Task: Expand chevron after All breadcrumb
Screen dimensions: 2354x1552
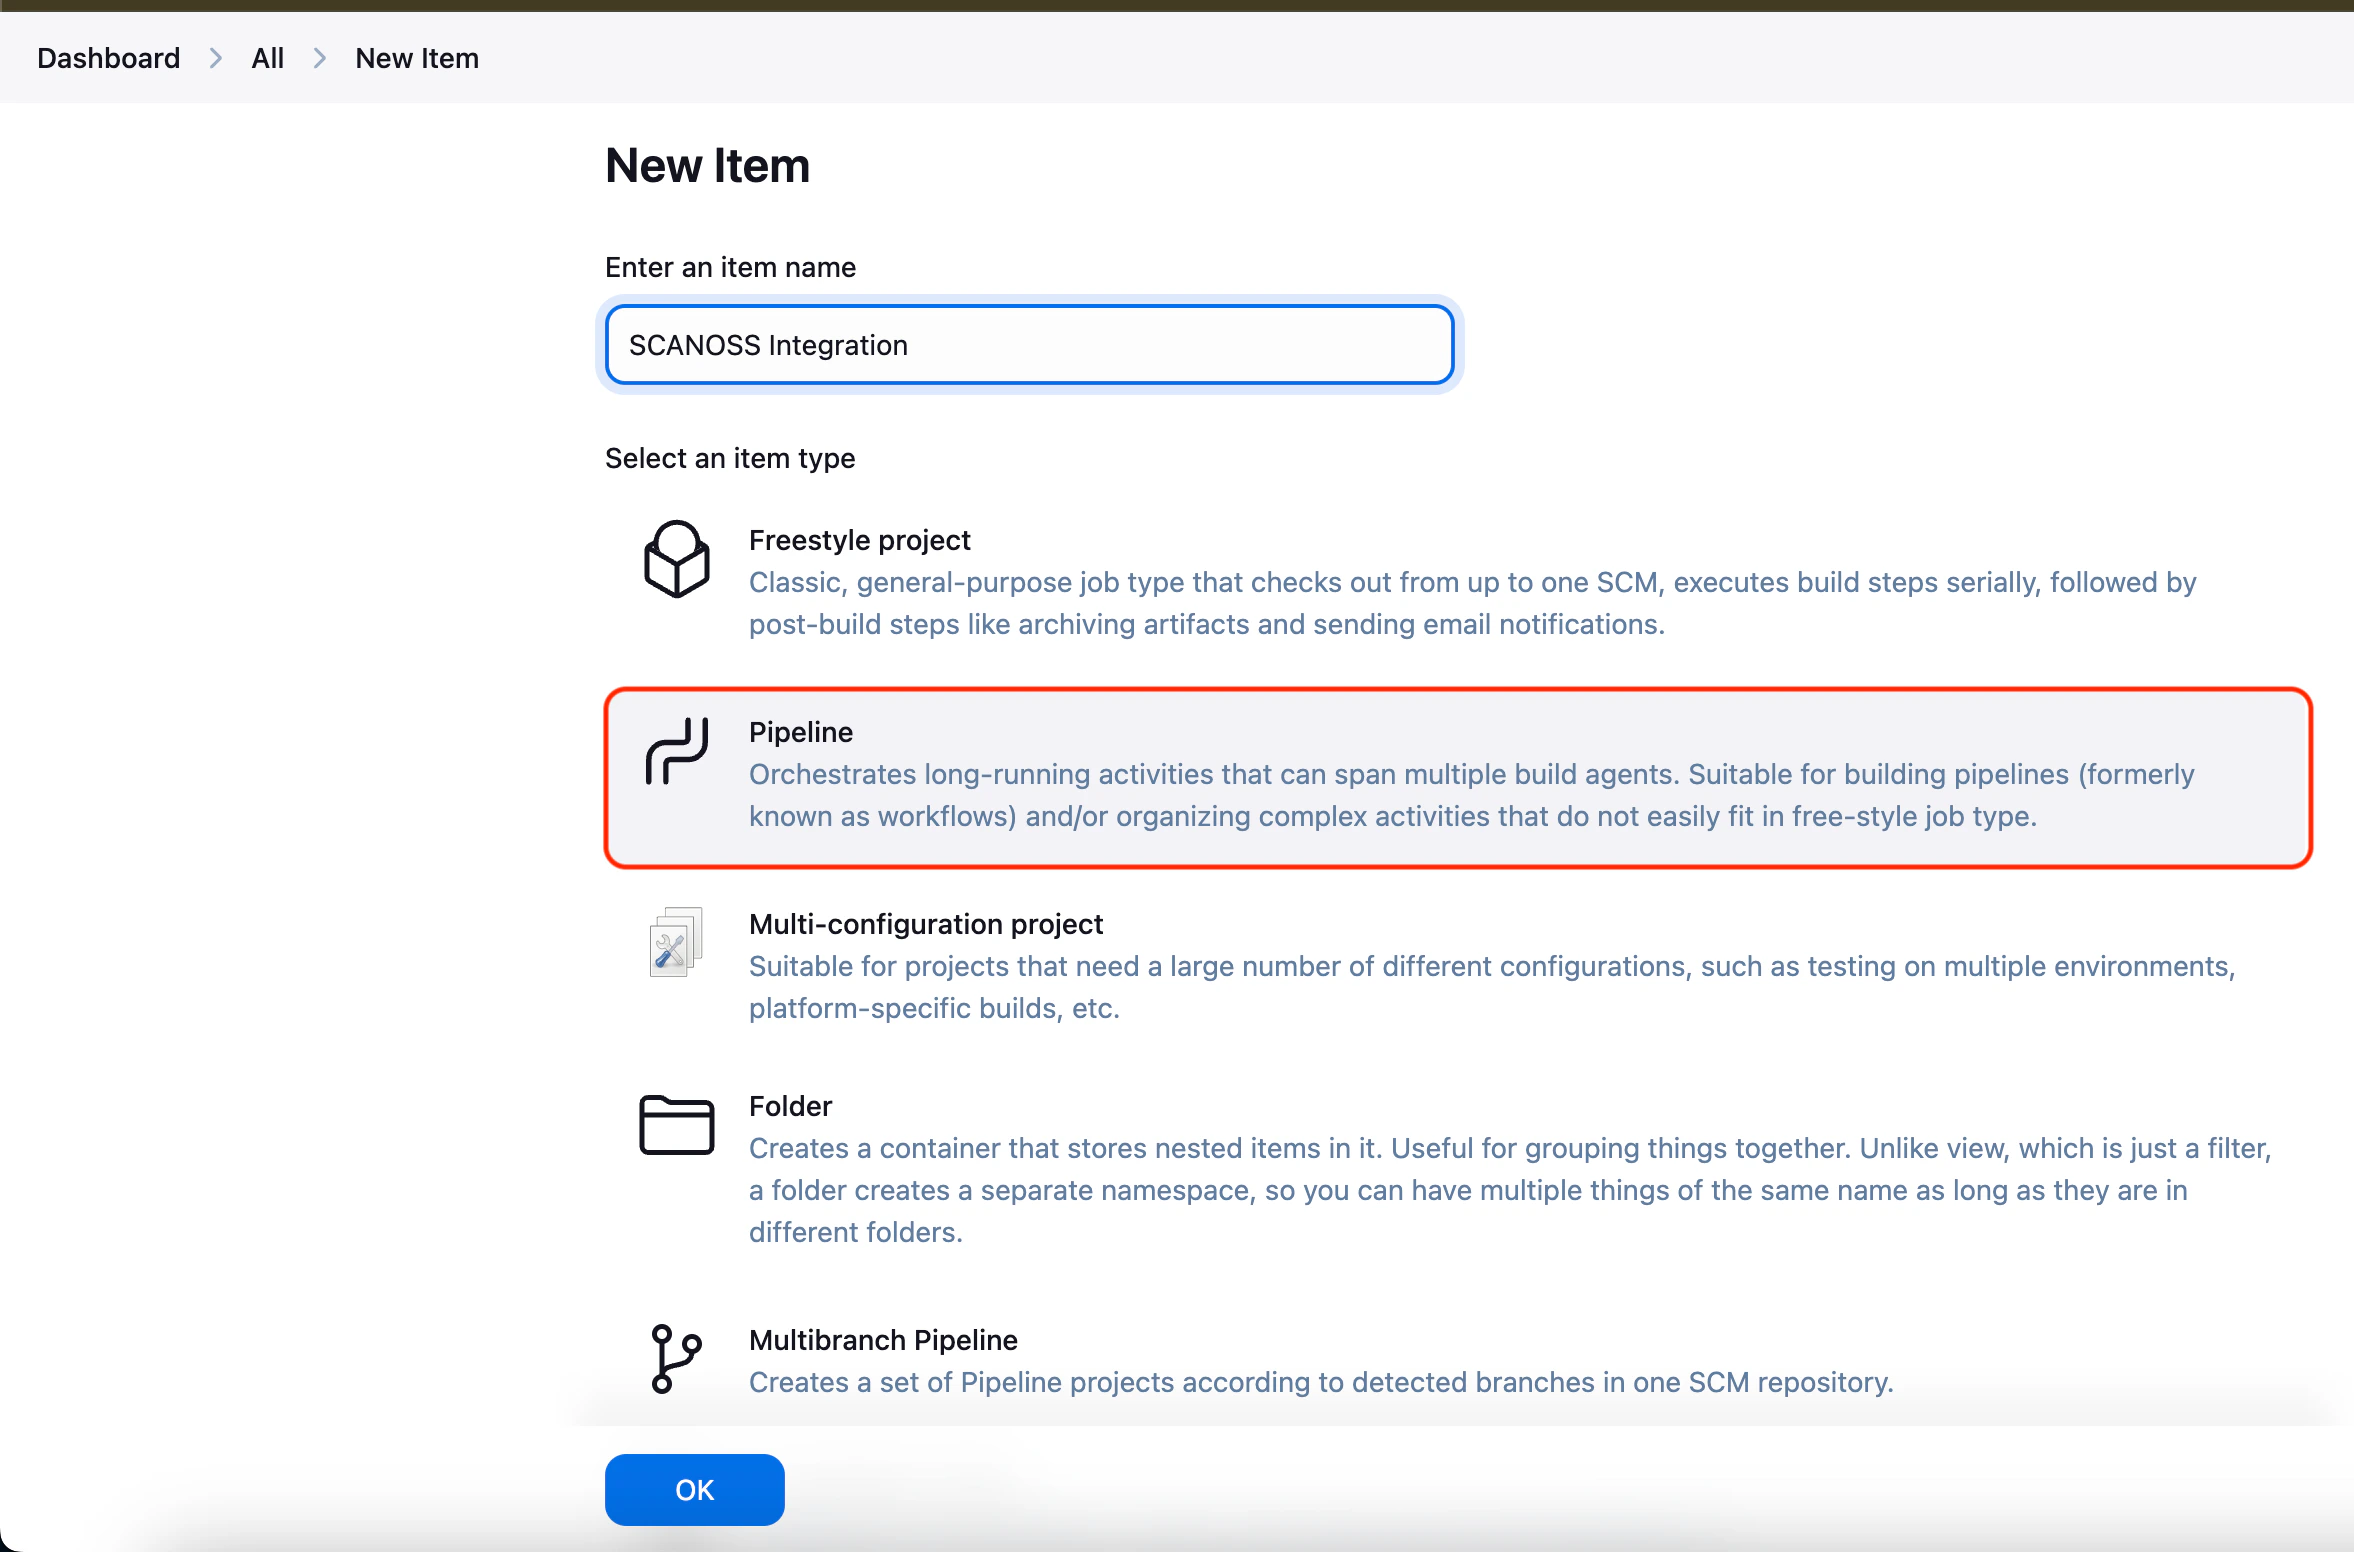Action: (x=320, y=58)
